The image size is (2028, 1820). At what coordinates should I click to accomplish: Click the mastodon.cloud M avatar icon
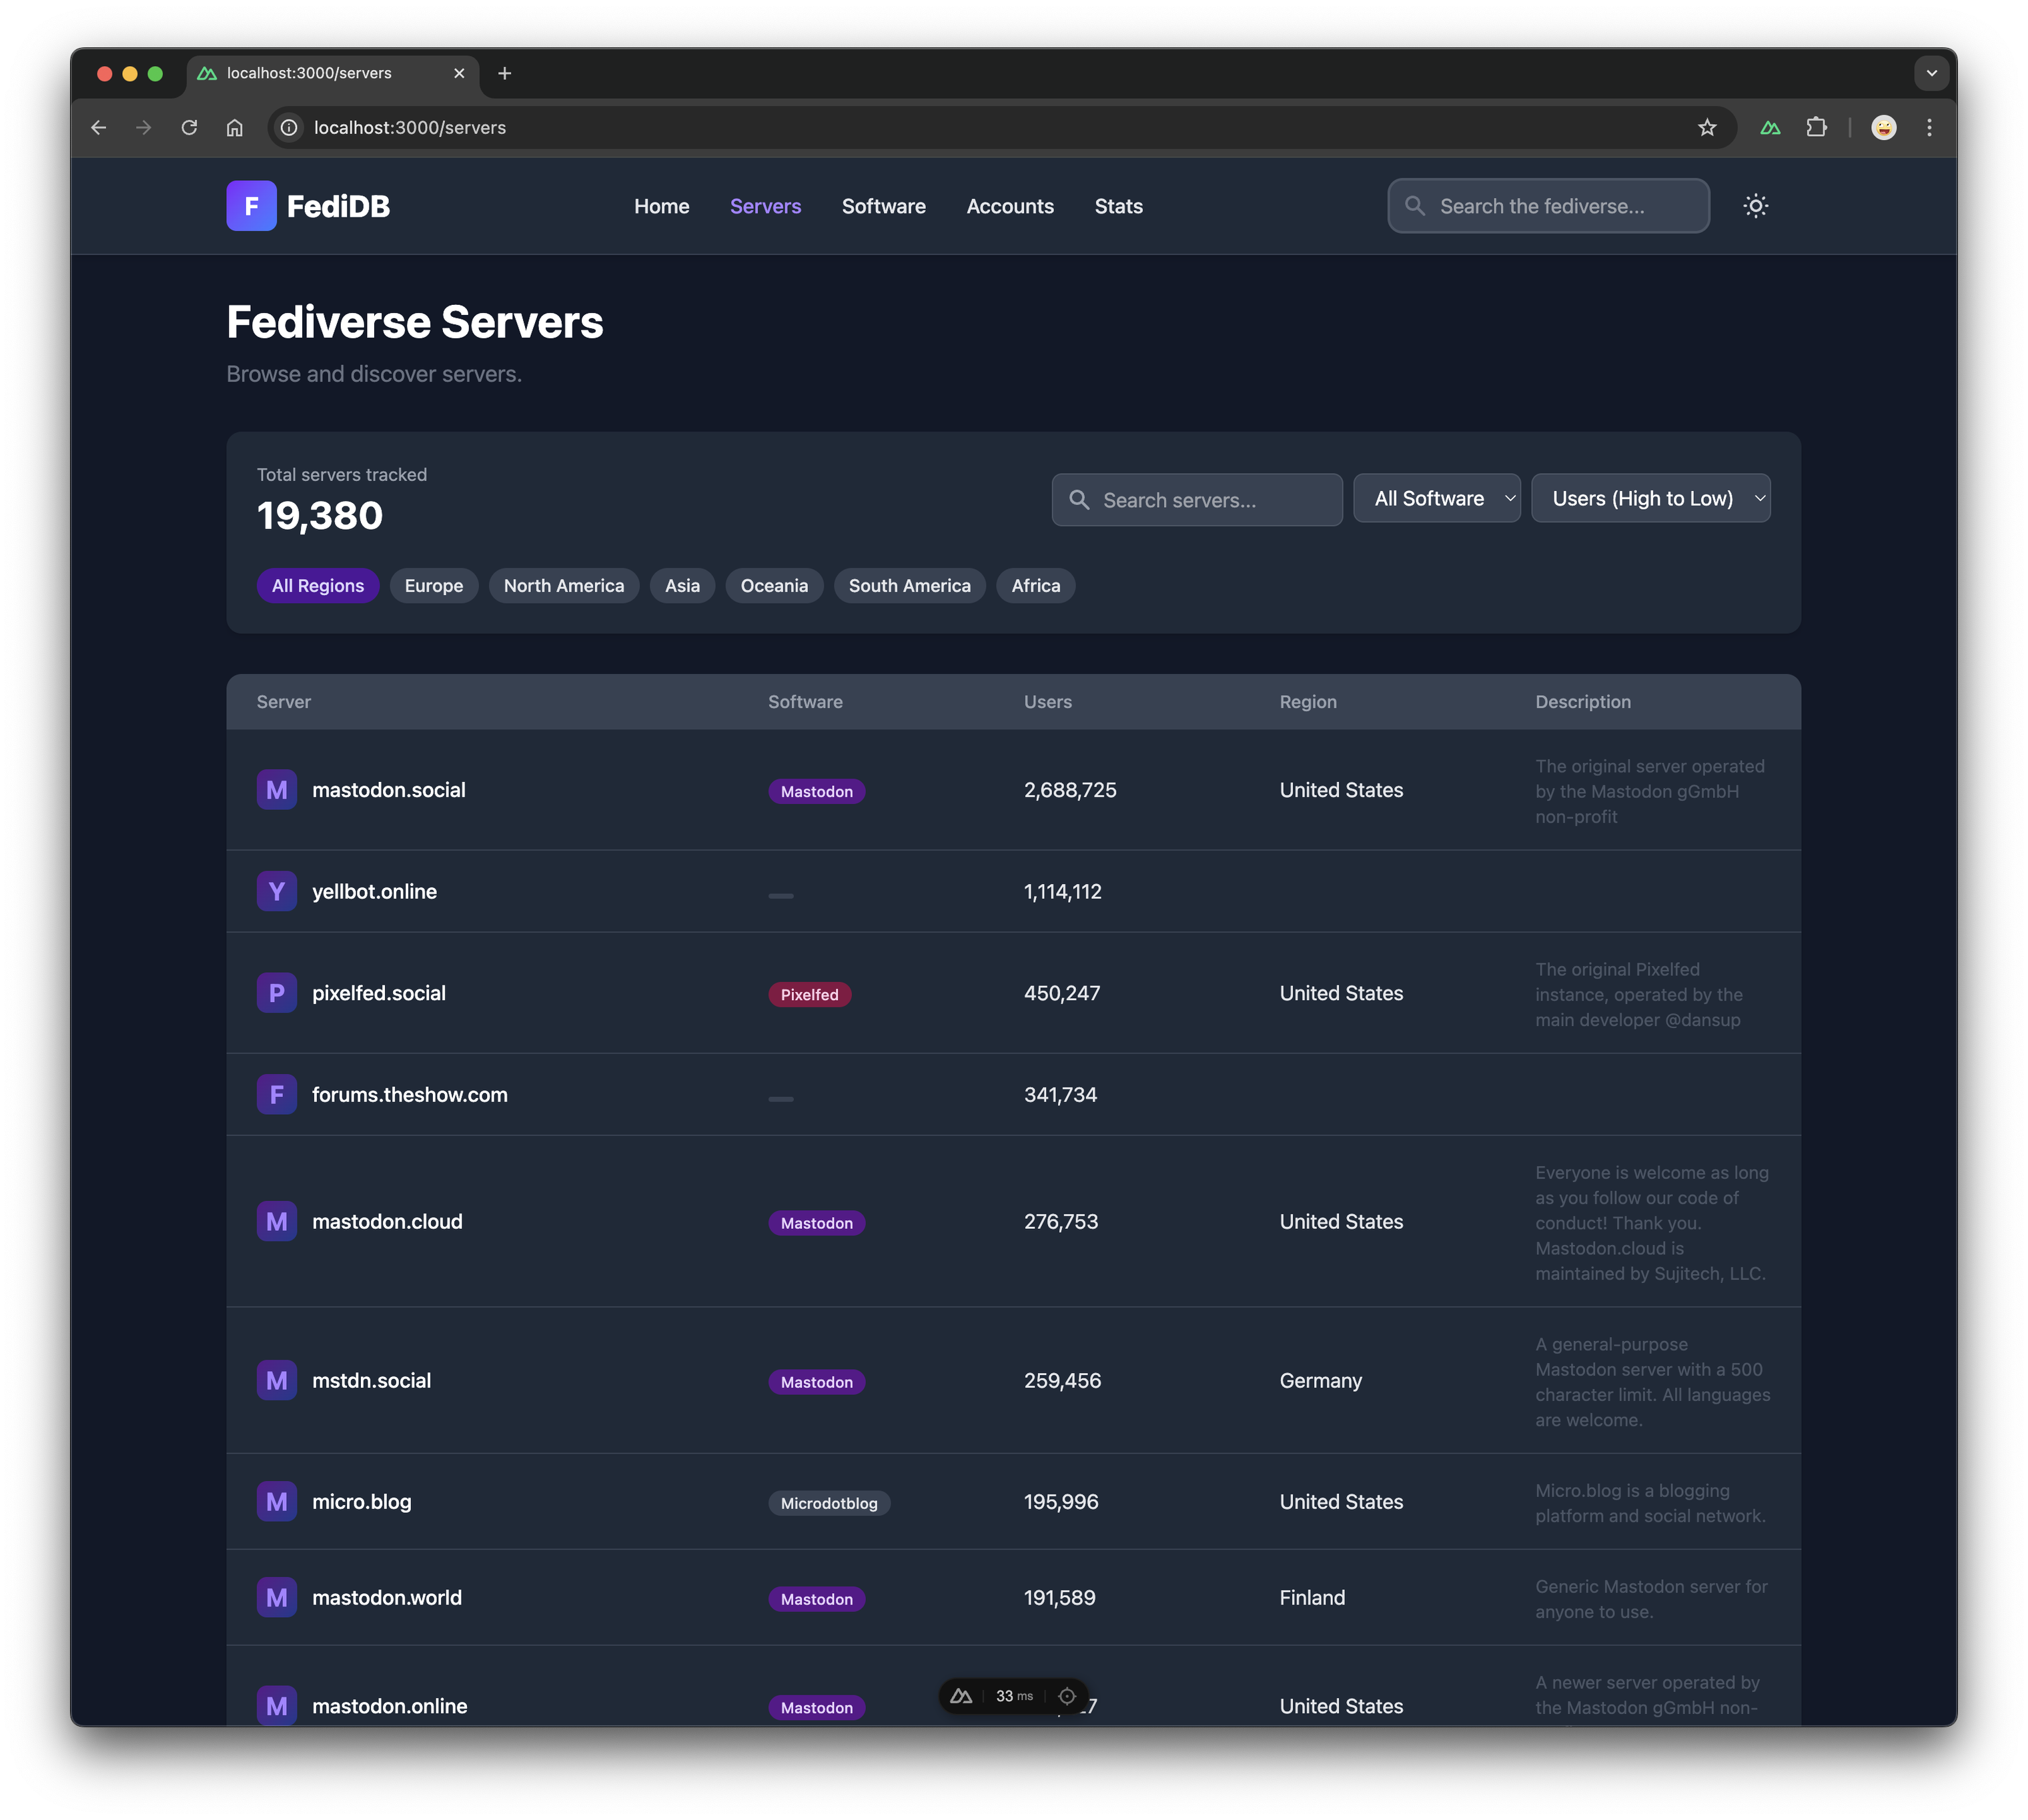277,1221
